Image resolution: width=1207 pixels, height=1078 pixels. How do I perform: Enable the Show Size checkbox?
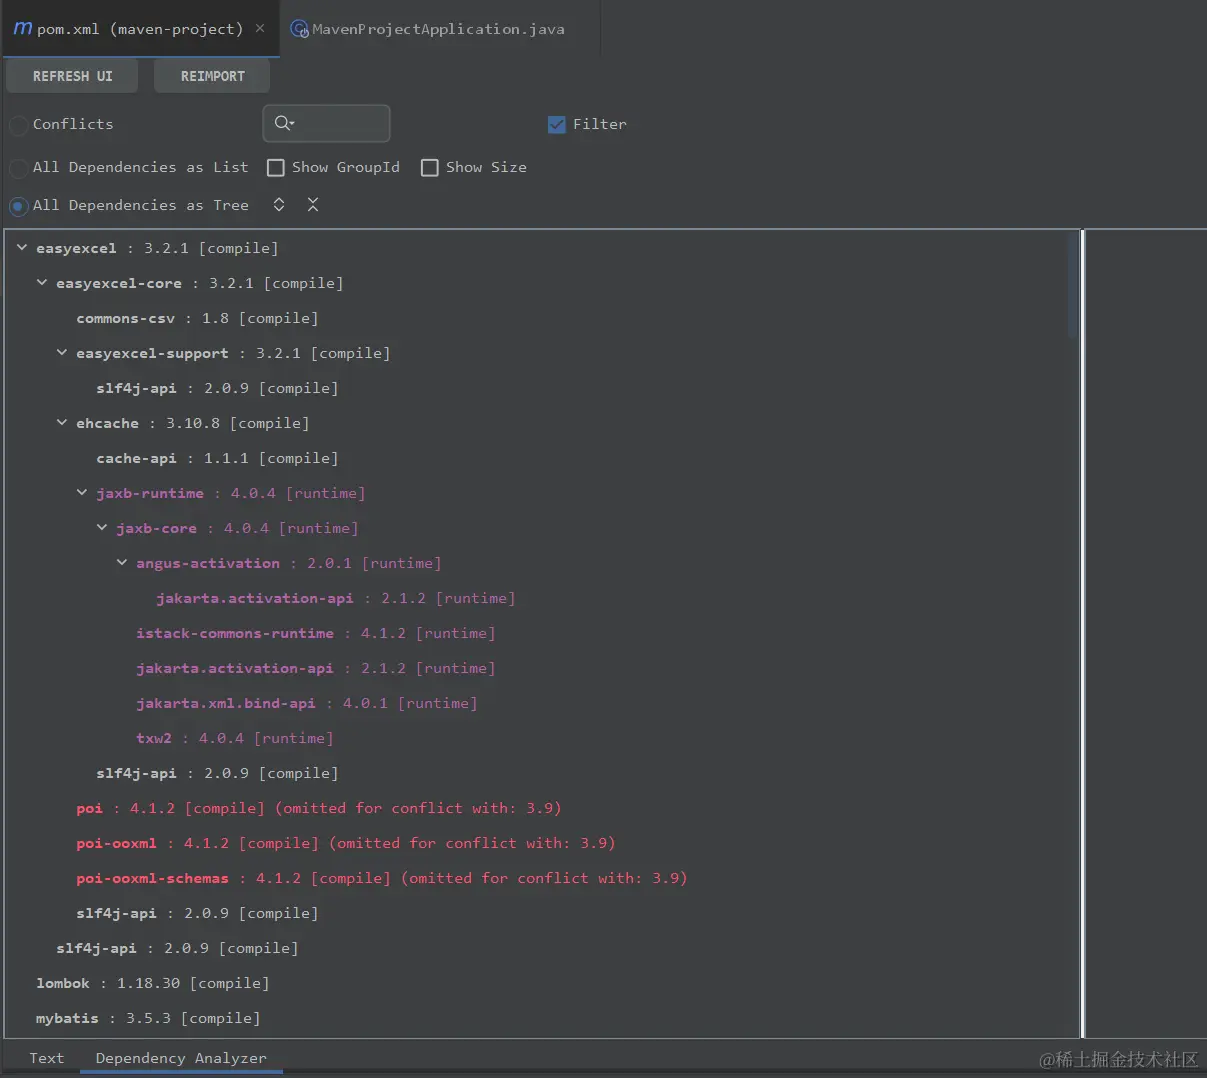pos(430,167)
